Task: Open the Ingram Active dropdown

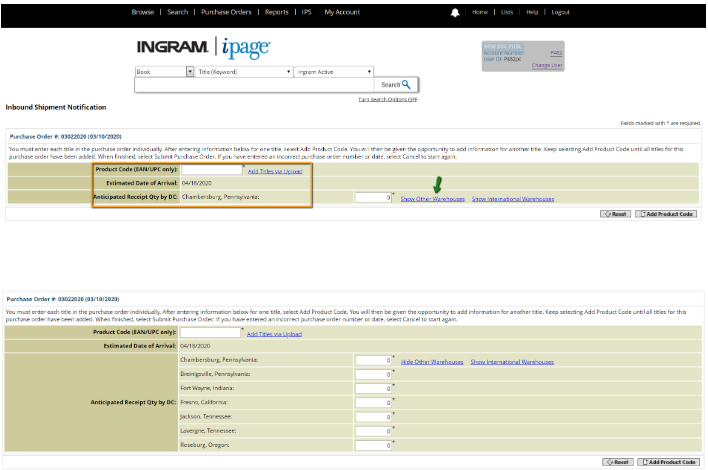Action: 334,72
